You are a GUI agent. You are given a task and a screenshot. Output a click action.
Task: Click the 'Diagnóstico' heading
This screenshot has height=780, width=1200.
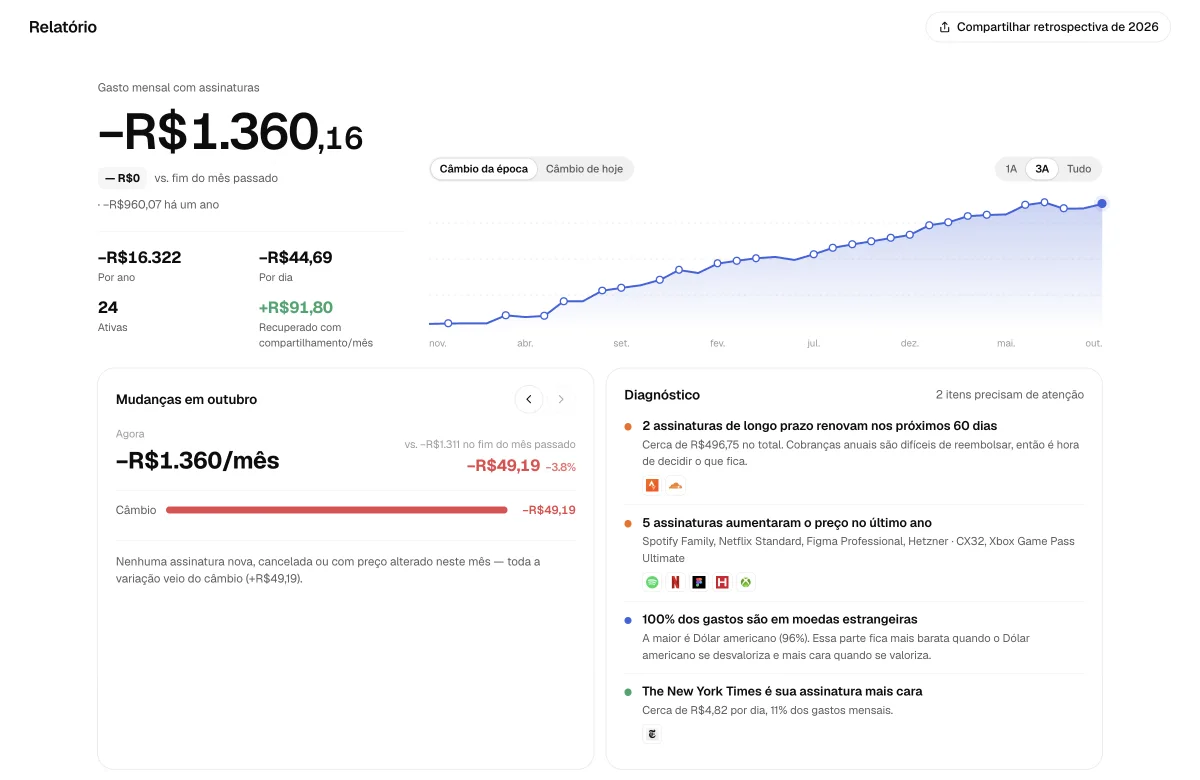pos(662,395)
